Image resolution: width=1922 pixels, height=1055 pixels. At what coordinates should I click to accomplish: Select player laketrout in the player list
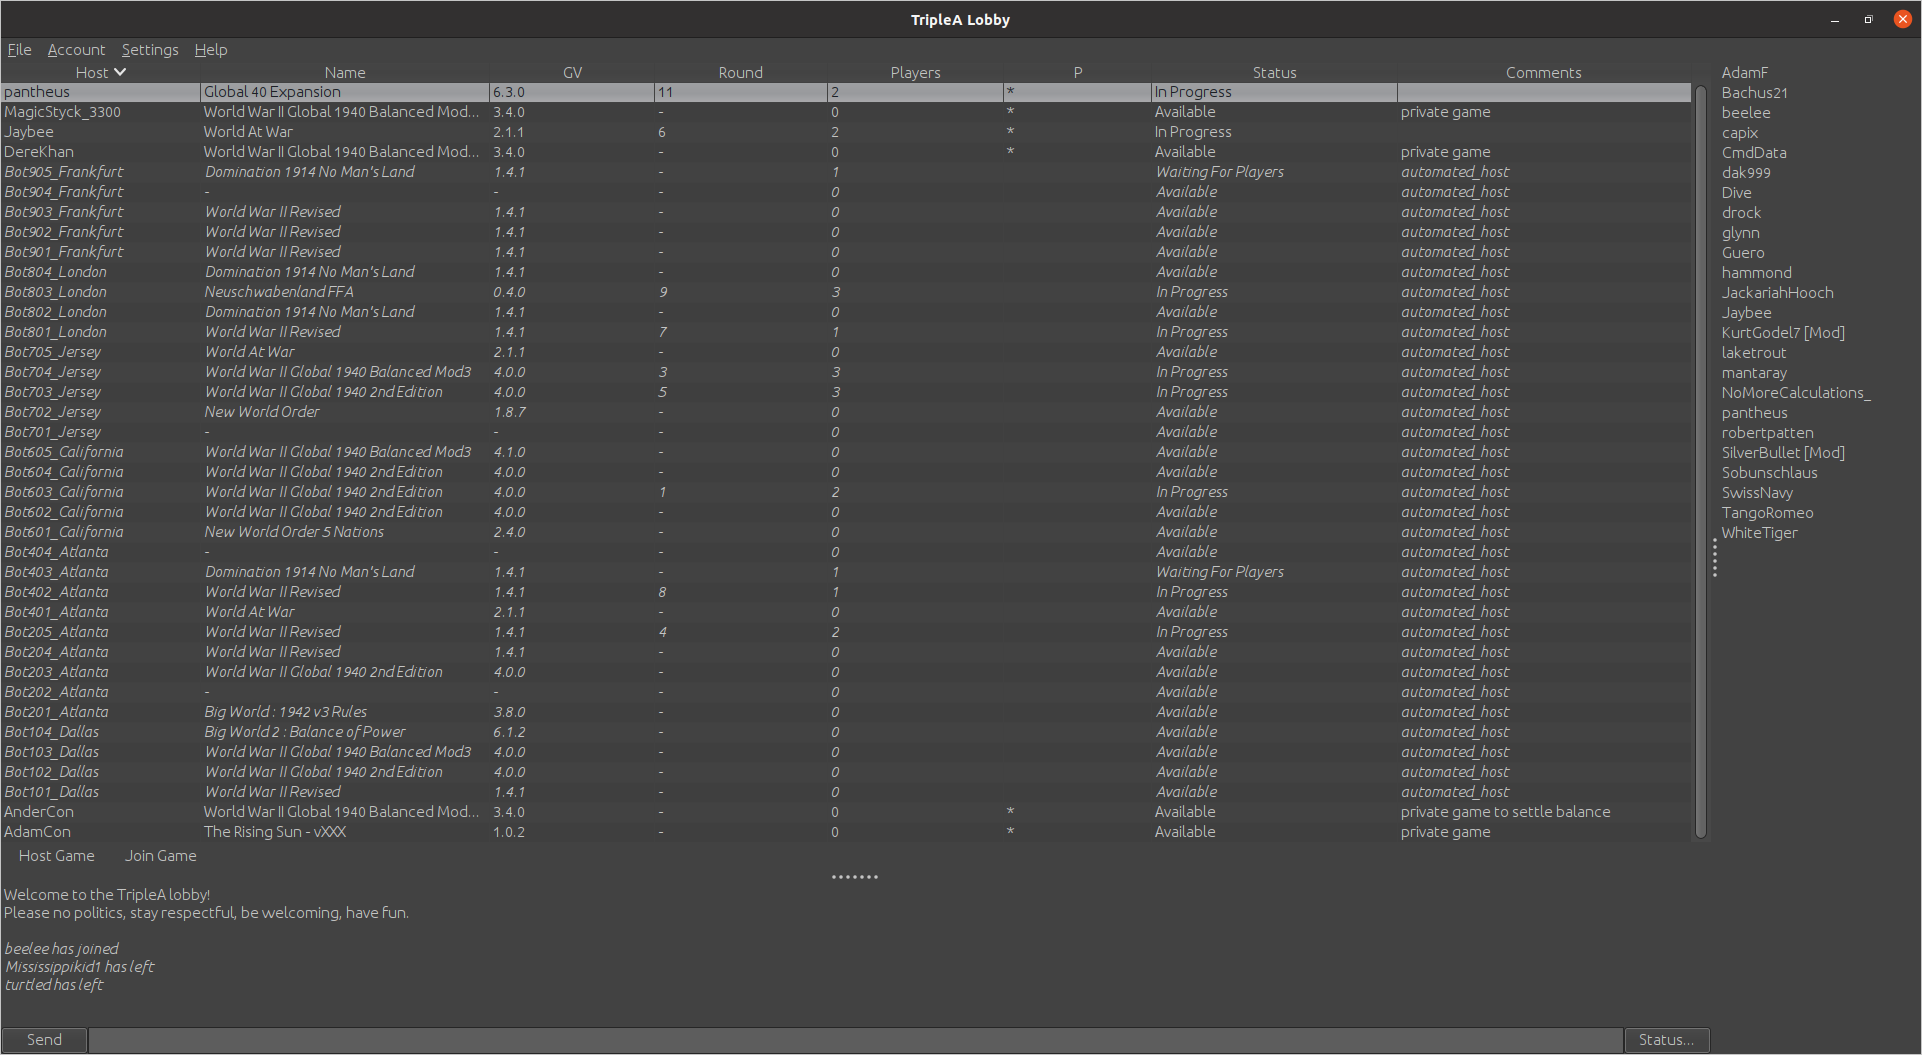pos(1753,353)
